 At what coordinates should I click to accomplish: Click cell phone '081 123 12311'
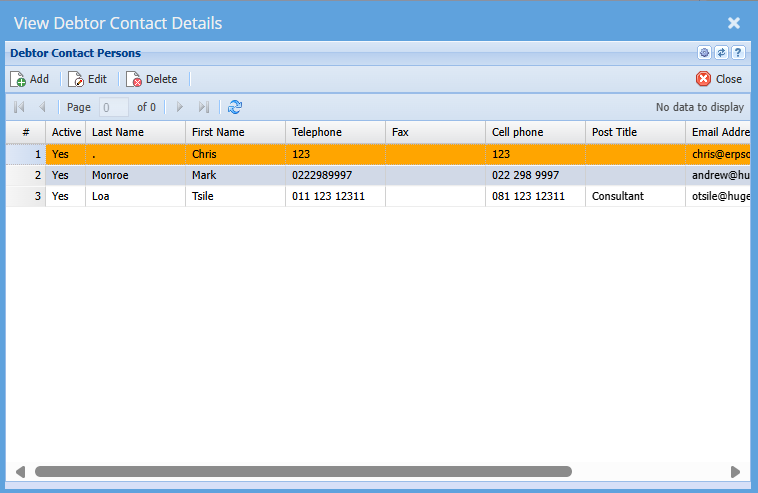pos(536,196)
